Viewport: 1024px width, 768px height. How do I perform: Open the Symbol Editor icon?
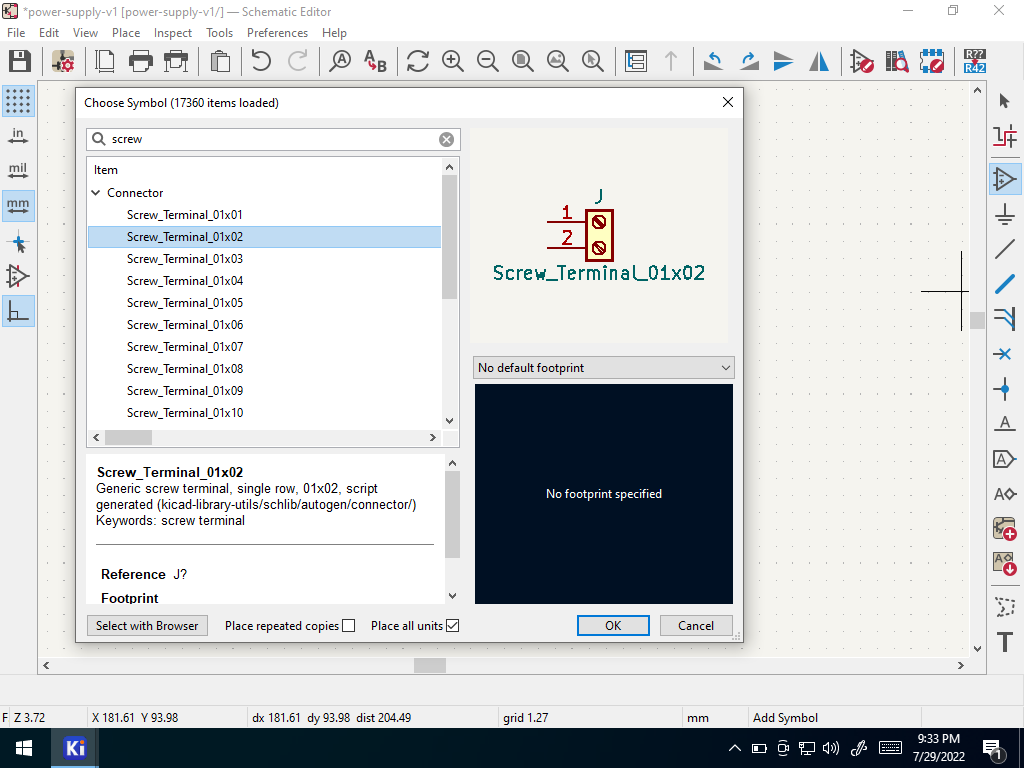[x=861, y=61]
